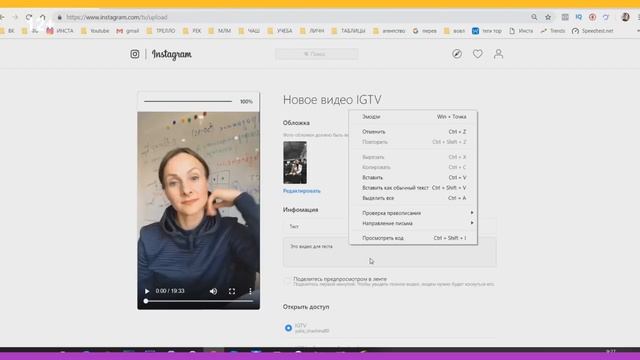Screen dimensions: 640x360
Task: Choose Выделить все in the context menu
Action: 413,198
